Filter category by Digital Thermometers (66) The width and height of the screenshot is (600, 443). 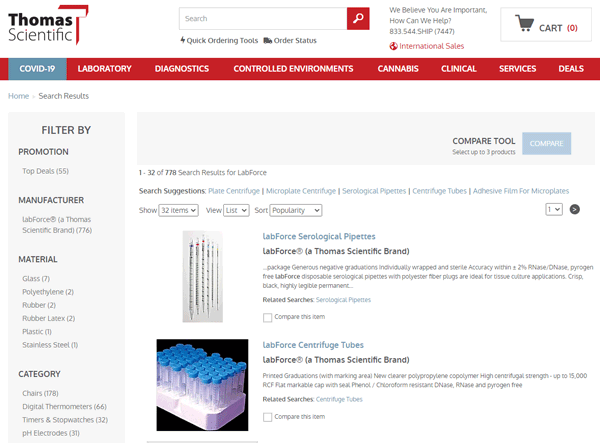coord(64,407)
